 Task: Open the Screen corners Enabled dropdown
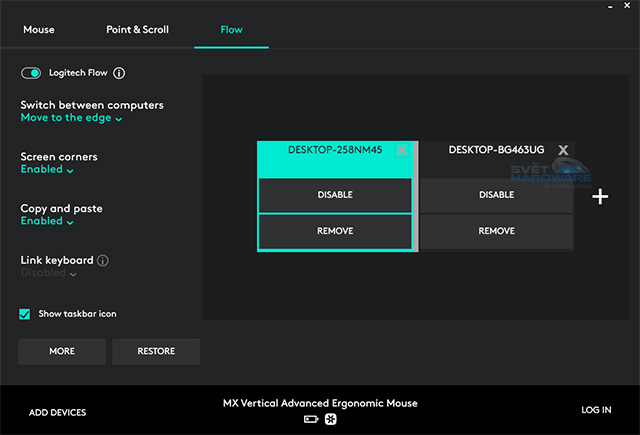47,170
